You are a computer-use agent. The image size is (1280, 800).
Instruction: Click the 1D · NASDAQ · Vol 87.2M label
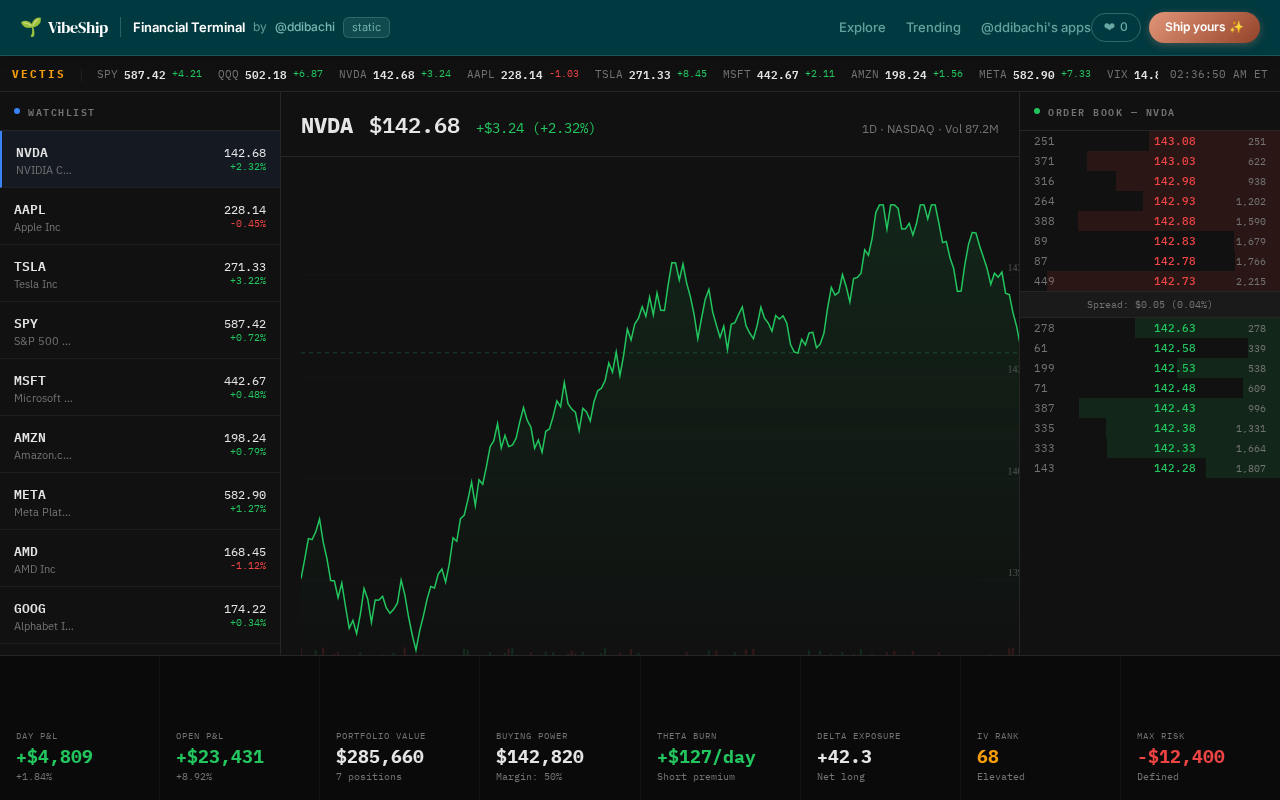pyautogui.click(x=930, y=129)
